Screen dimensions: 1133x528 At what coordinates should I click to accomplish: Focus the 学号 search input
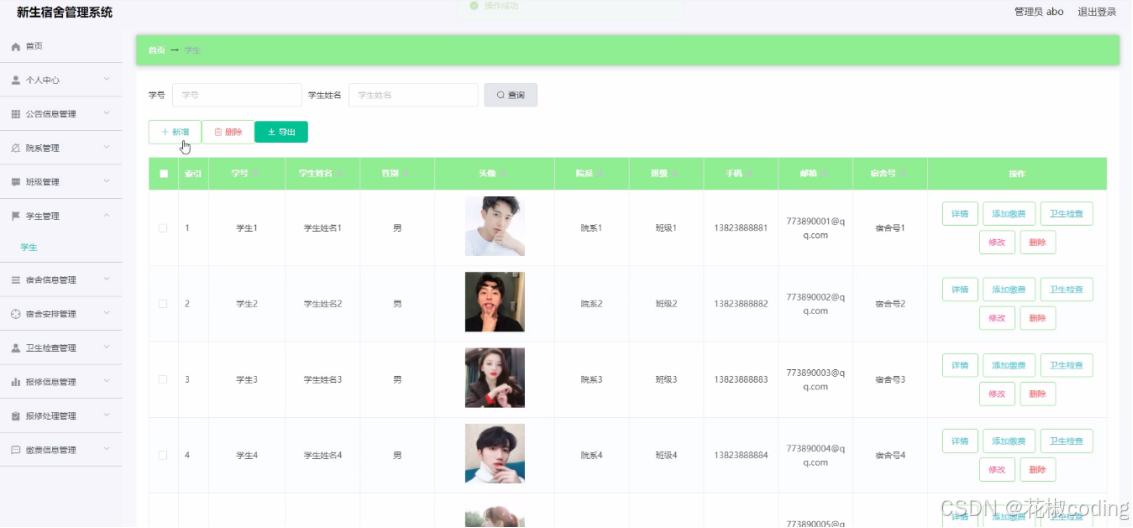click(x=237, y=95)
